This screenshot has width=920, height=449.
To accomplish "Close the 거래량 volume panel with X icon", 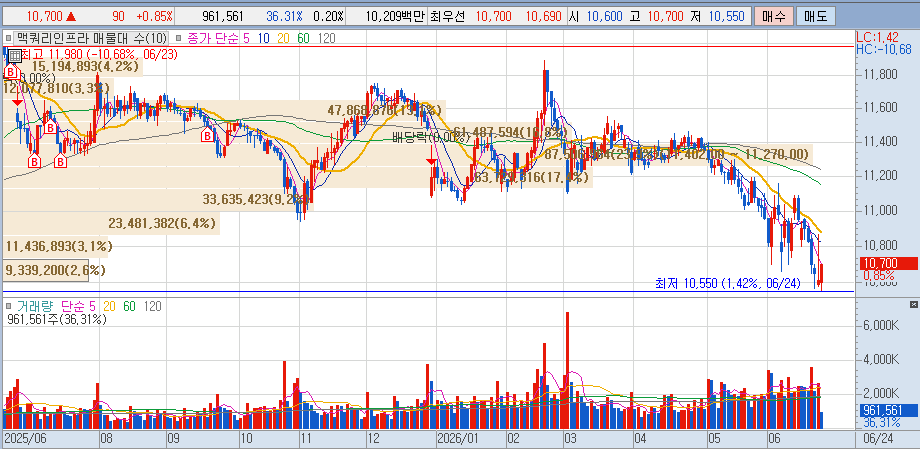I will pos(913,305).
